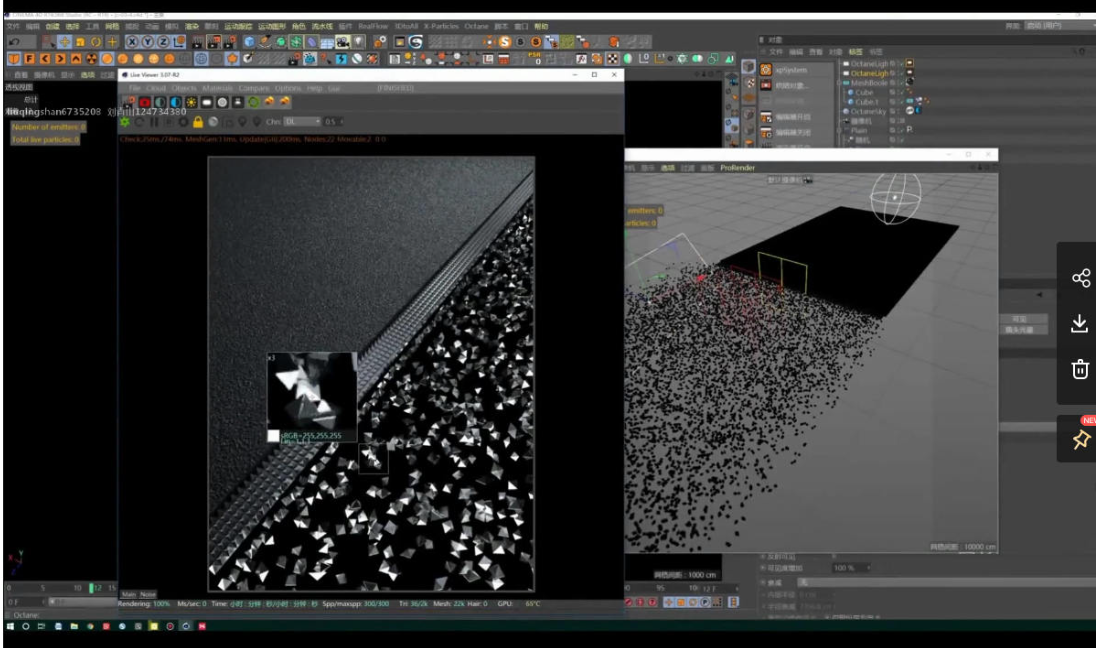This screenshot has height=648, width=1096.
Task: Toggle the Y axis lock
Action: click(147, 42)
